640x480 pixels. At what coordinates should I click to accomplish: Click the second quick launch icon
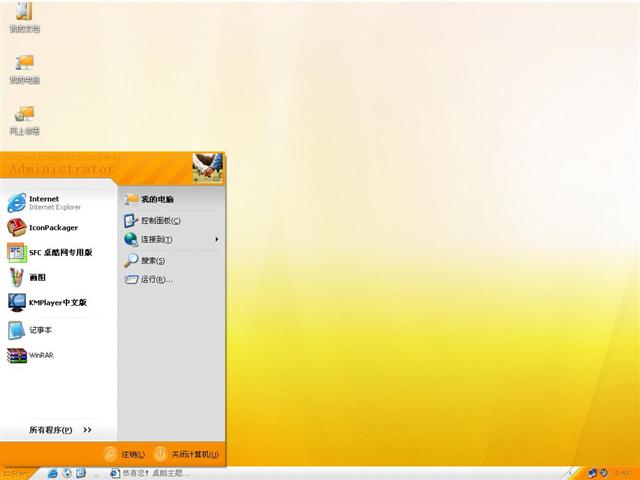tap(67, 473)
